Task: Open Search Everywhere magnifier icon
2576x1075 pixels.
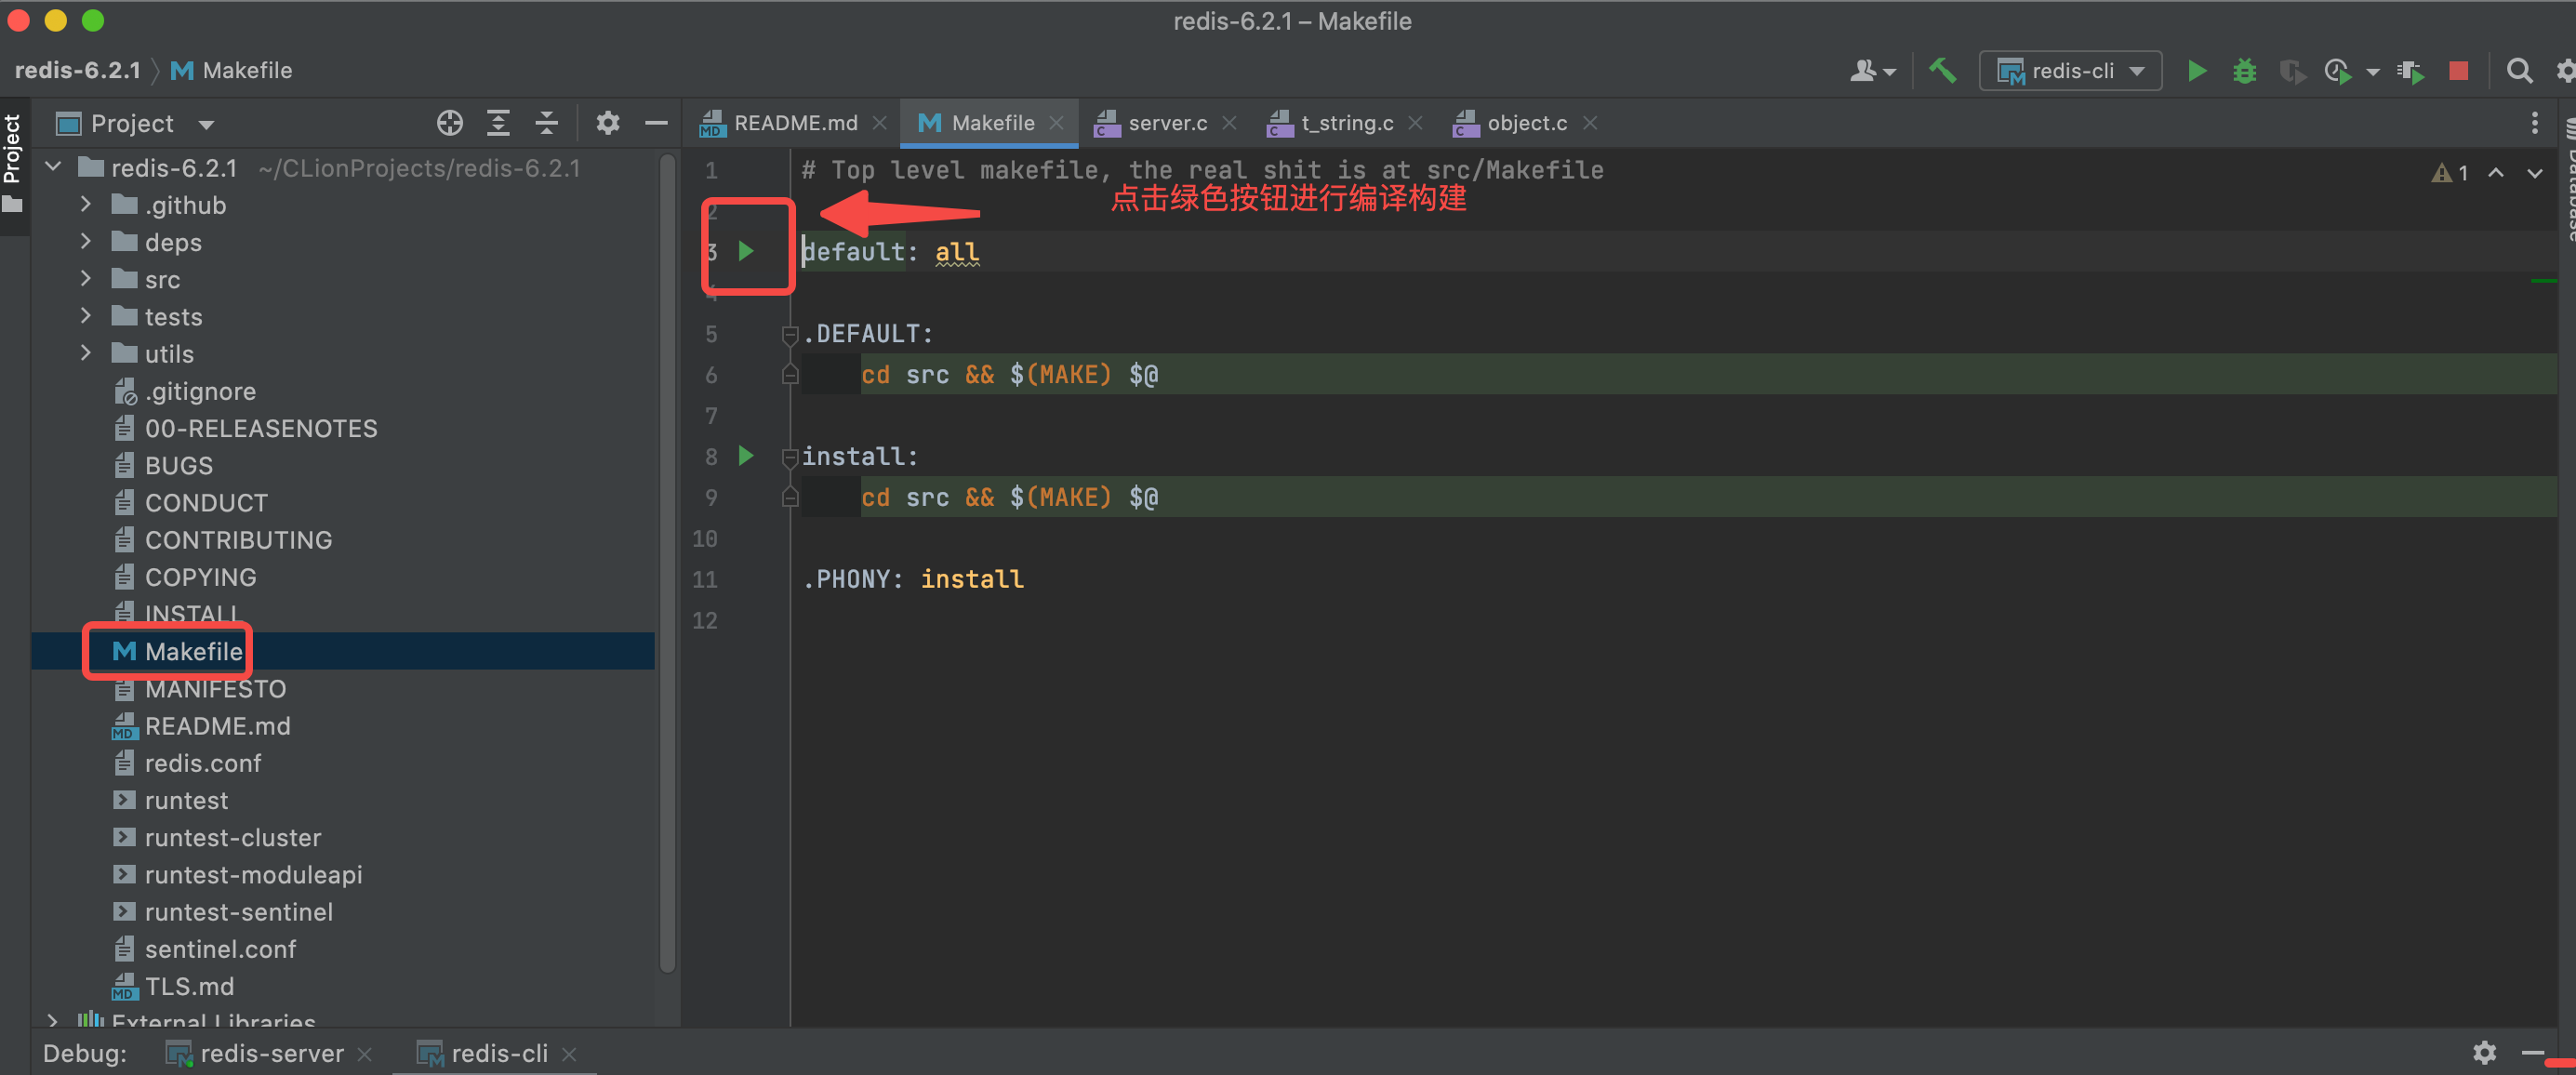Action: 2519,71
